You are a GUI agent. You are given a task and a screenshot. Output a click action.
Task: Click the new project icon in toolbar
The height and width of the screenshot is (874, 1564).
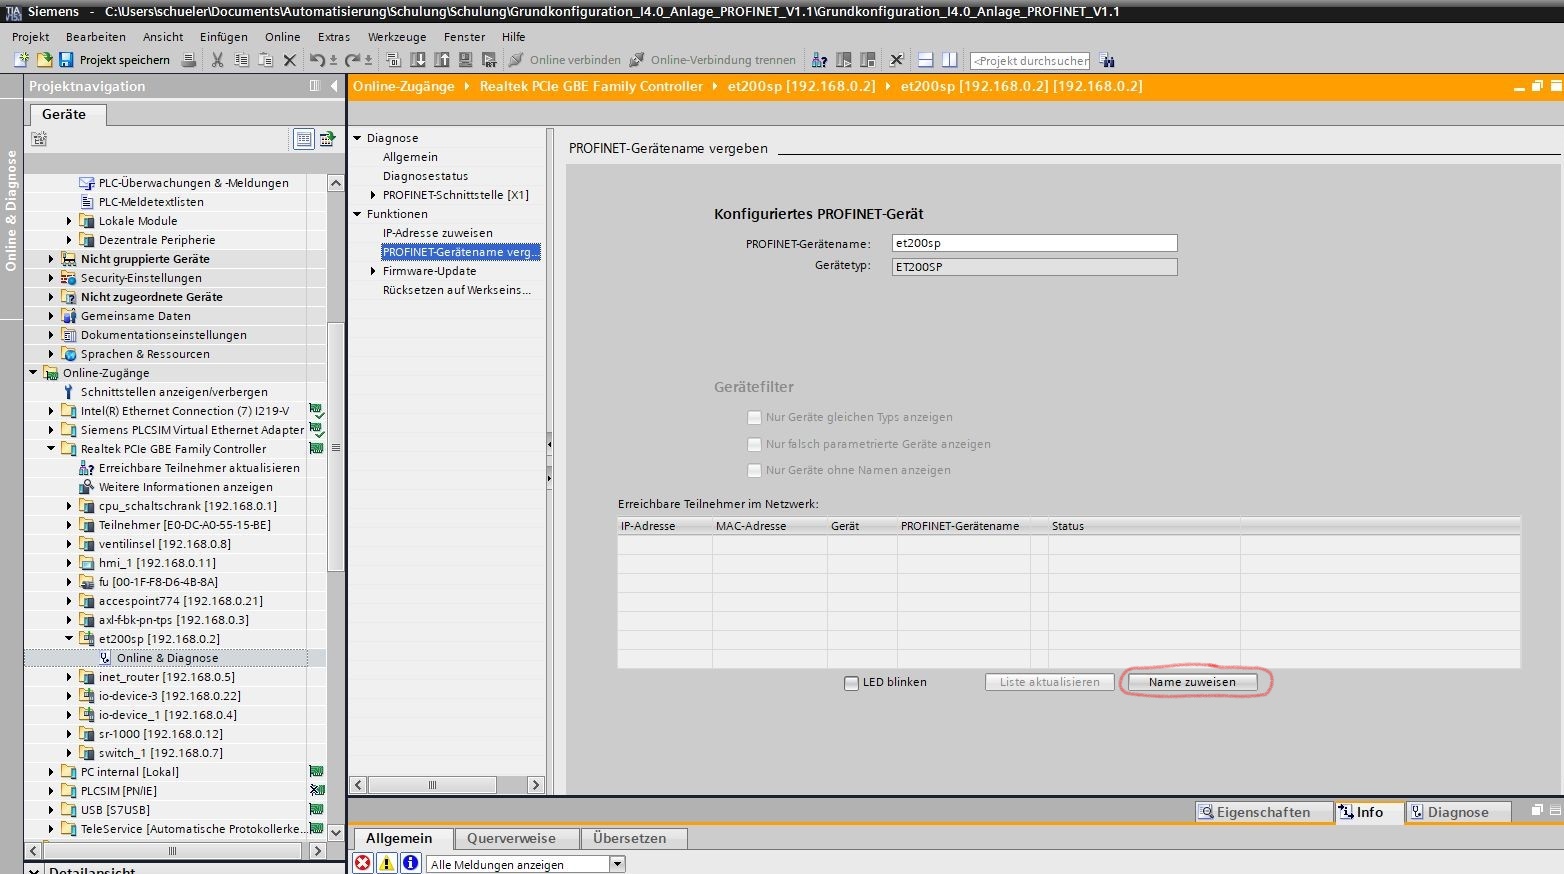pyautogui.click(x=21, y=60)
